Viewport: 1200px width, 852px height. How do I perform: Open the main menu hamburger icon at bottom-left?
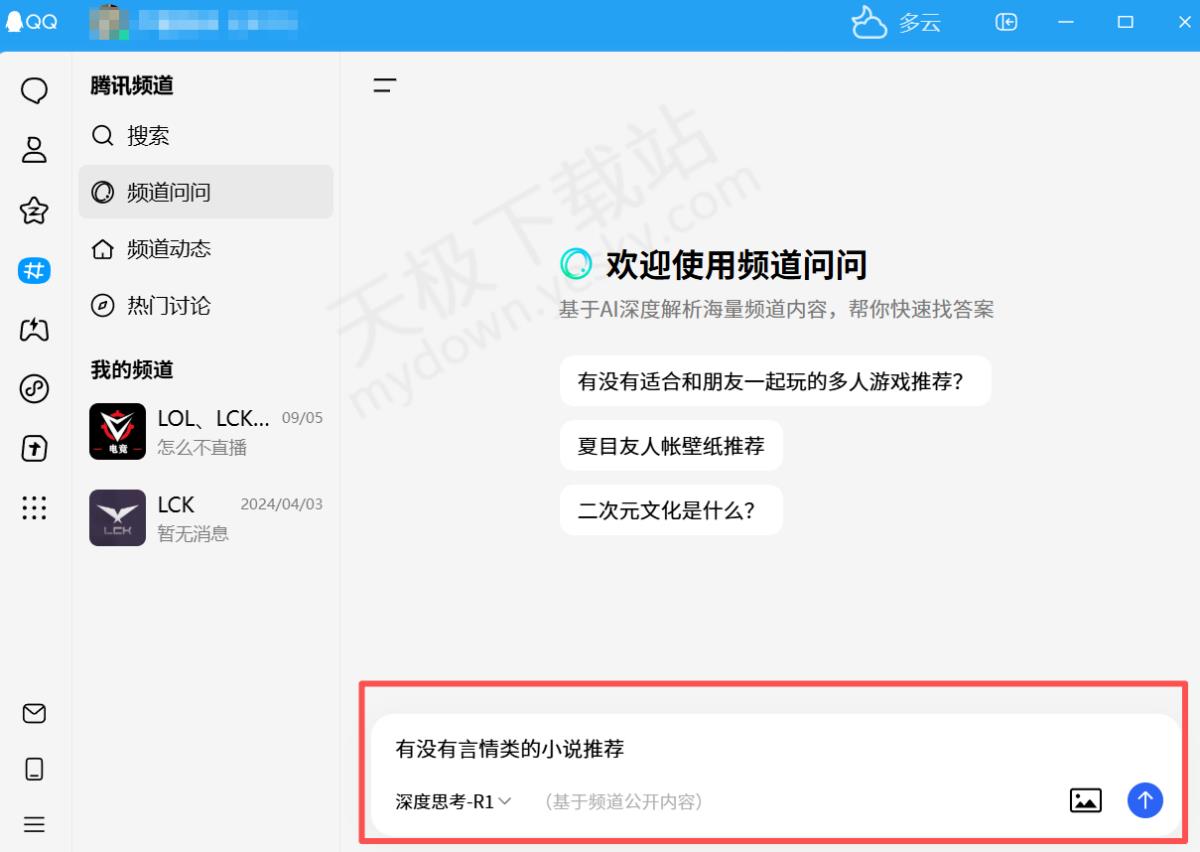click(x=34, y=825)
